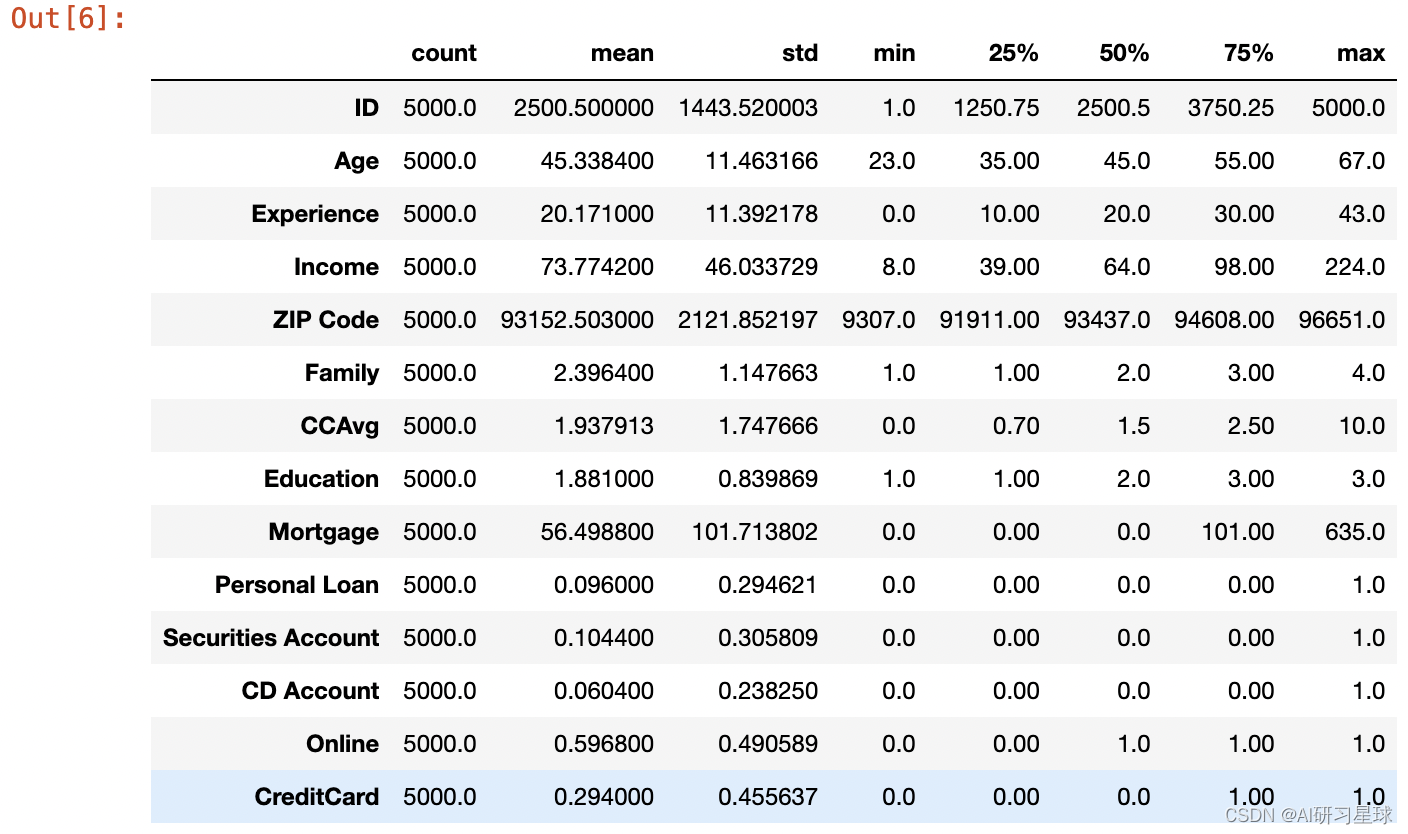
Task: Click the 'Experience' row label
Action: (315, 214)
